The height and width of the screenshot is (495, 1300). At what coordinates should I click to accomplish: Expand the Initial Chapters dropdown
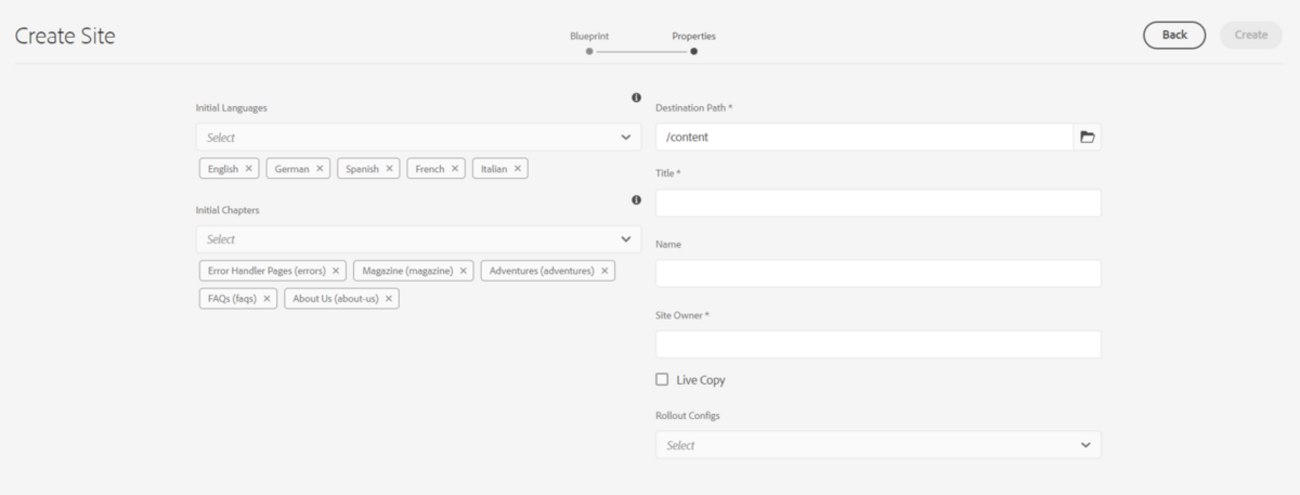pyautogui.click(x=625, y=239)
